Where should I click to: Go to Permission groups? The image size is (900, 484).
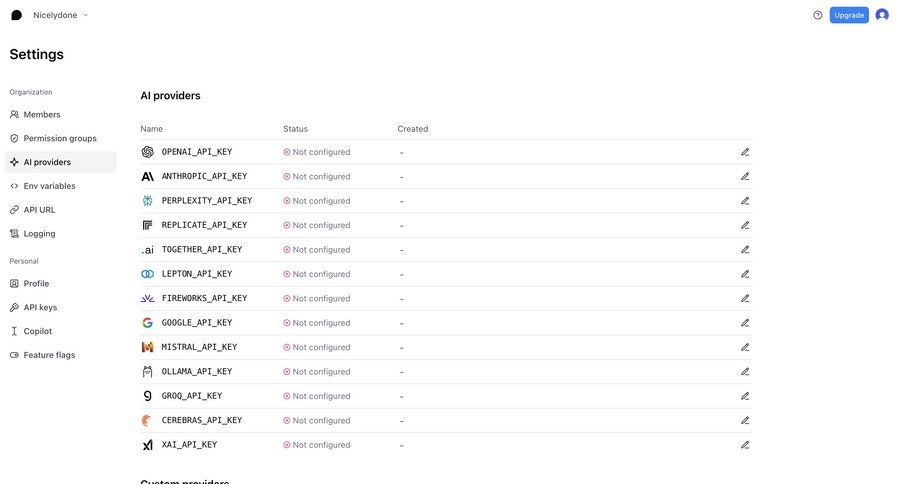[x=60, y=138]
